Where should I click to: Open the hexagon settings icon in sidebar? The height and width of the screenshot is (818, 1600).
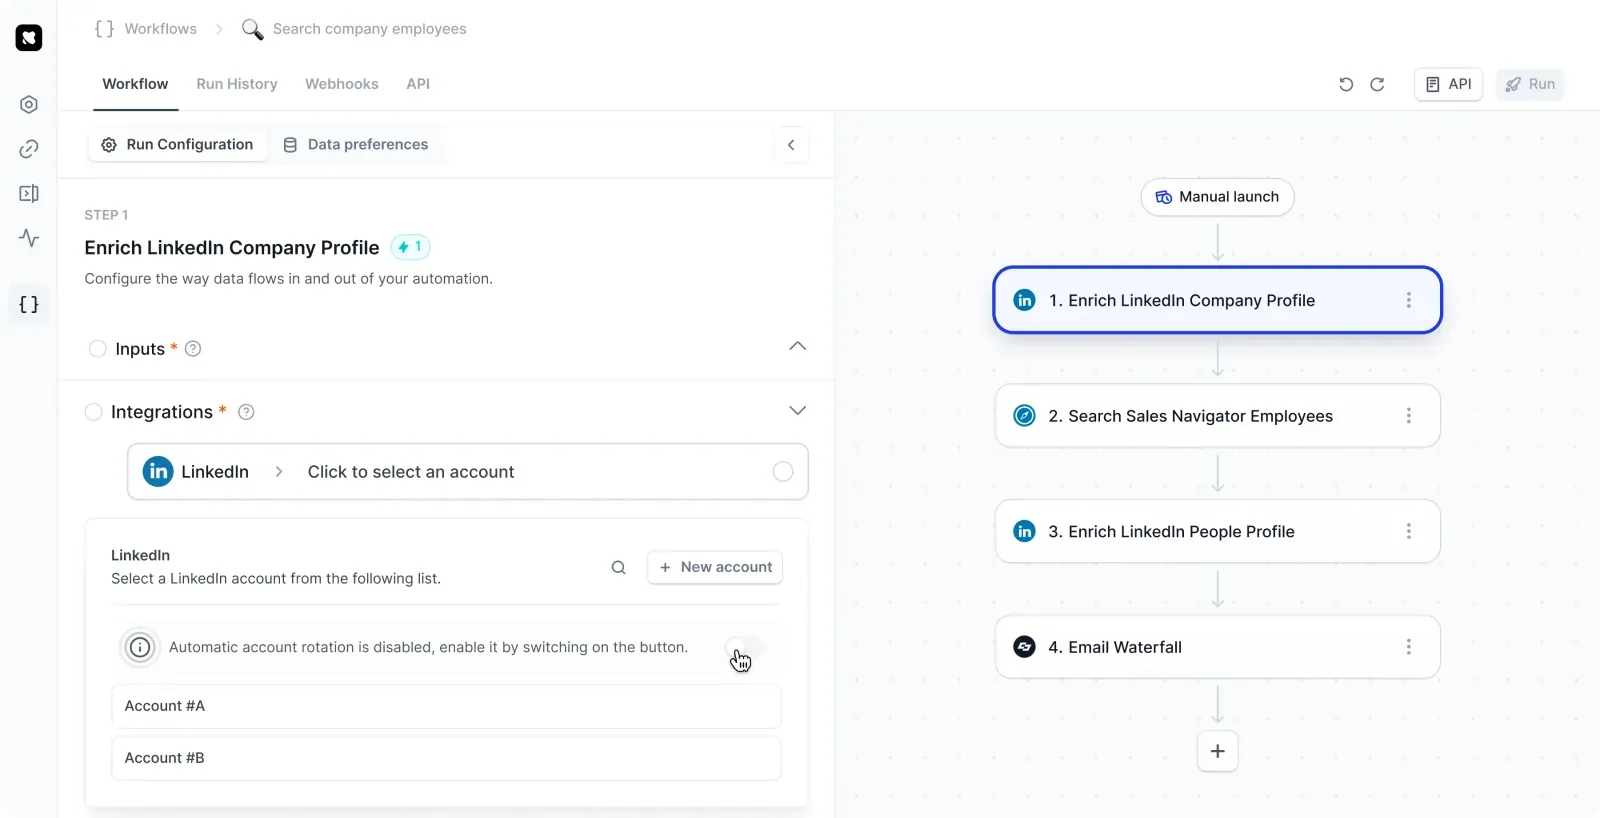[x=29, y=104]
